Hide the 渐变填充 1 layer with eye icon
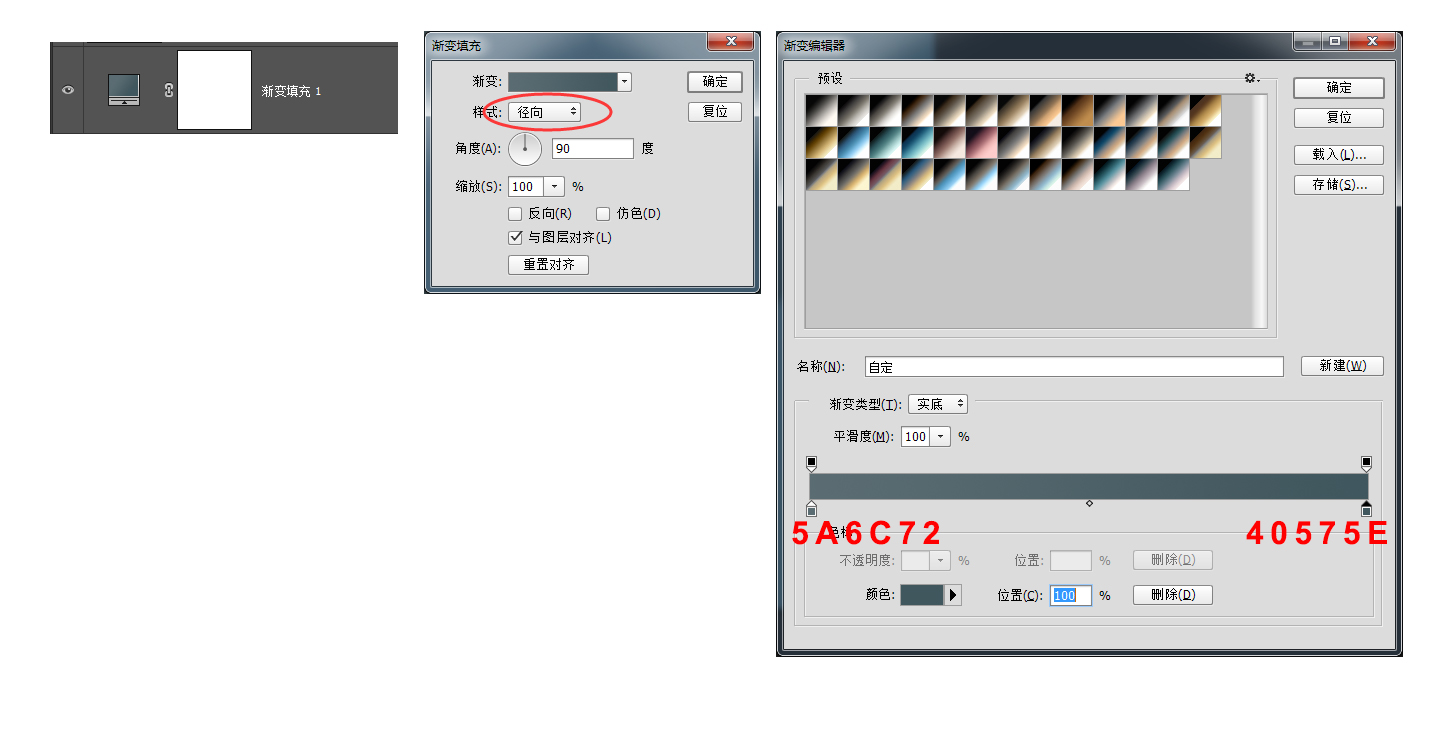 point(68,90)
